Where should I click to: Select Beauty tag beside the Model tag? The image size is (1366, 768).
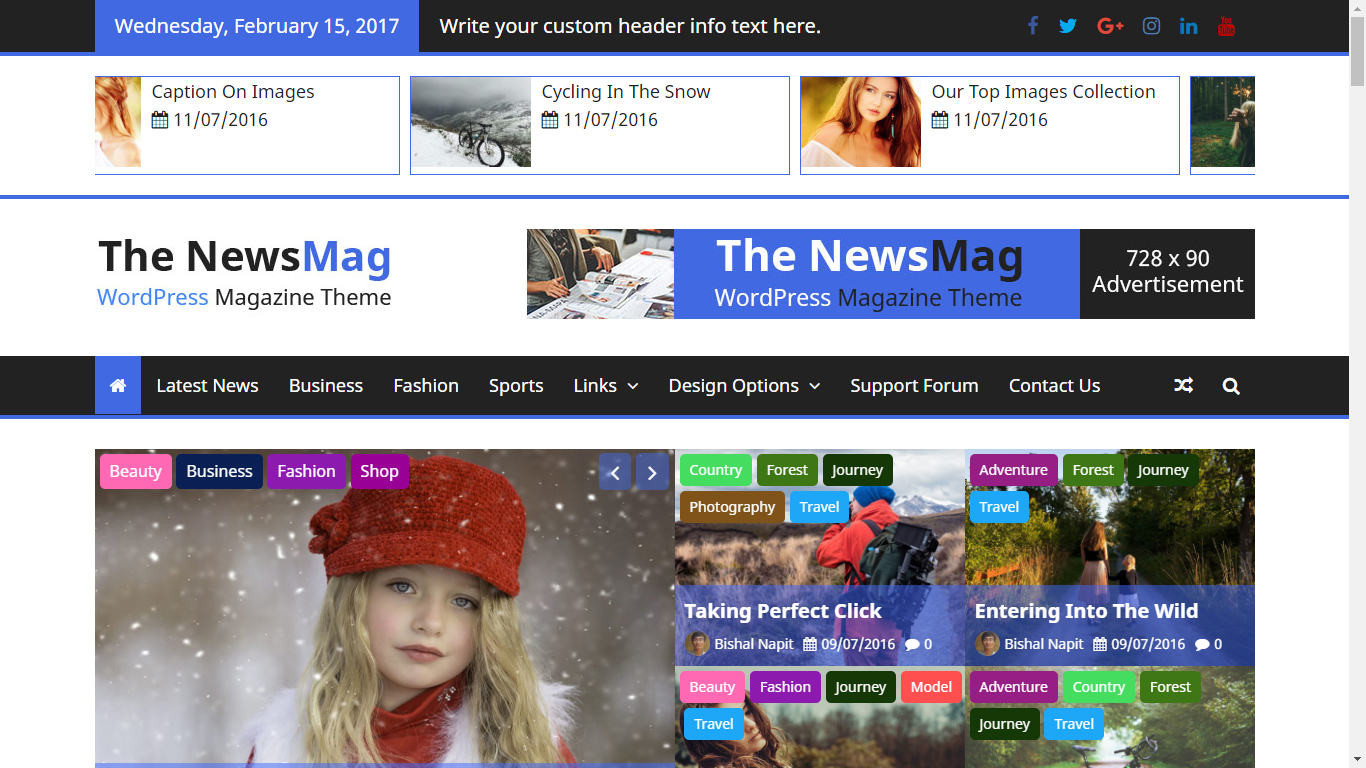point(712,687)
